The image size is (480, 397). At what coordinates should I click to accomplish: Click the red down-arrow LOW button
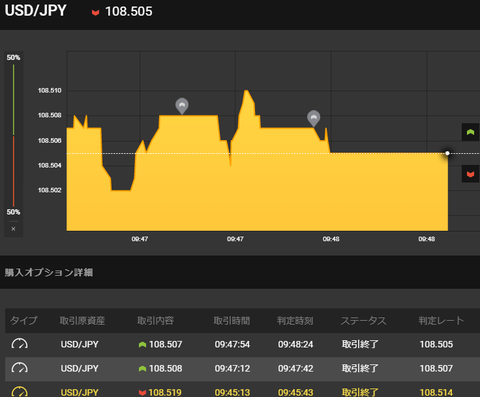pyautogui.click(x=470, y=174)
